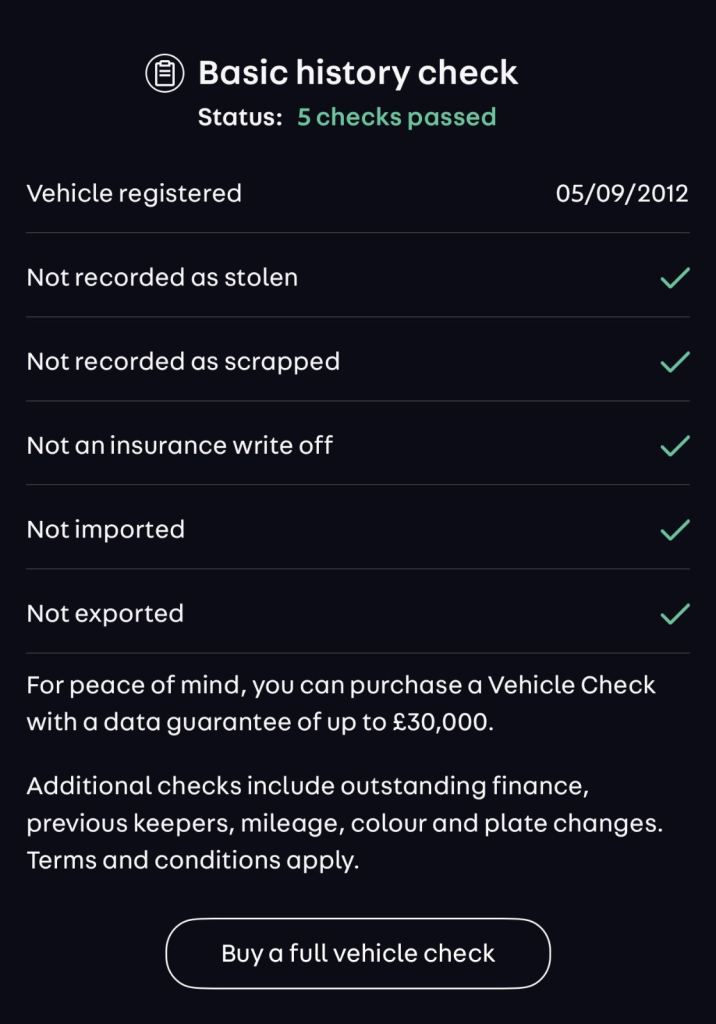716x1024 pixels.
Task: Click the data guarantee up to £30,000 paragraph
Action: pos(341,704)
